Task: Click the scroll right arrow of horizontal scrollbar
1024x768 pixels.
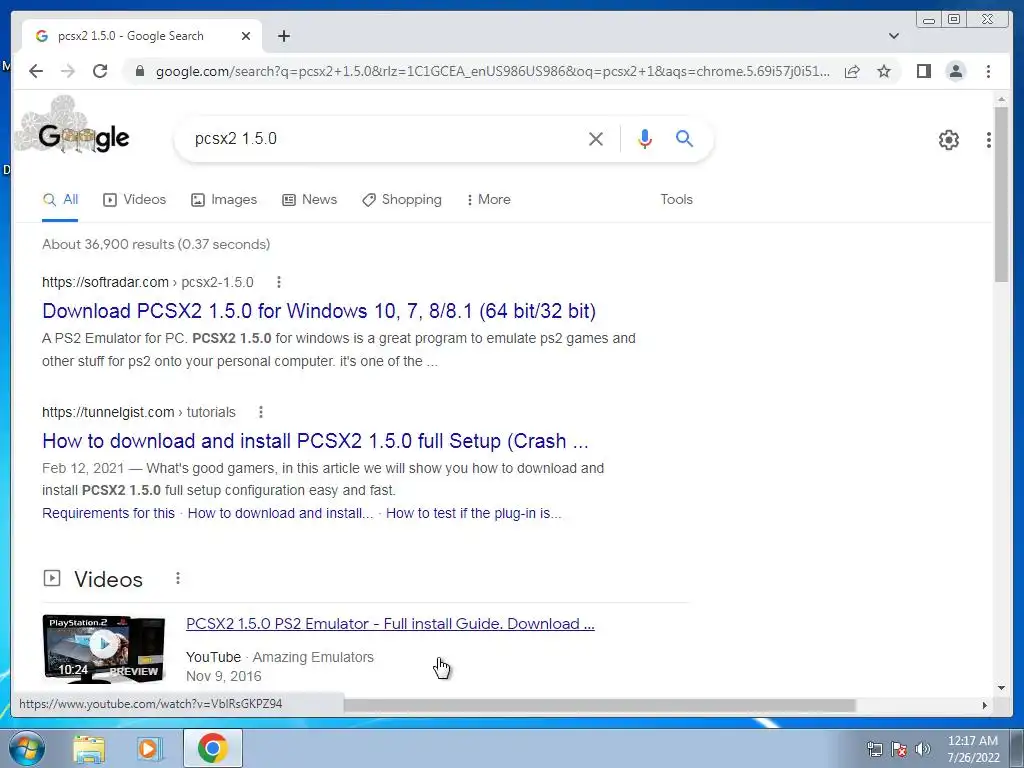Action: pos(984,705)
